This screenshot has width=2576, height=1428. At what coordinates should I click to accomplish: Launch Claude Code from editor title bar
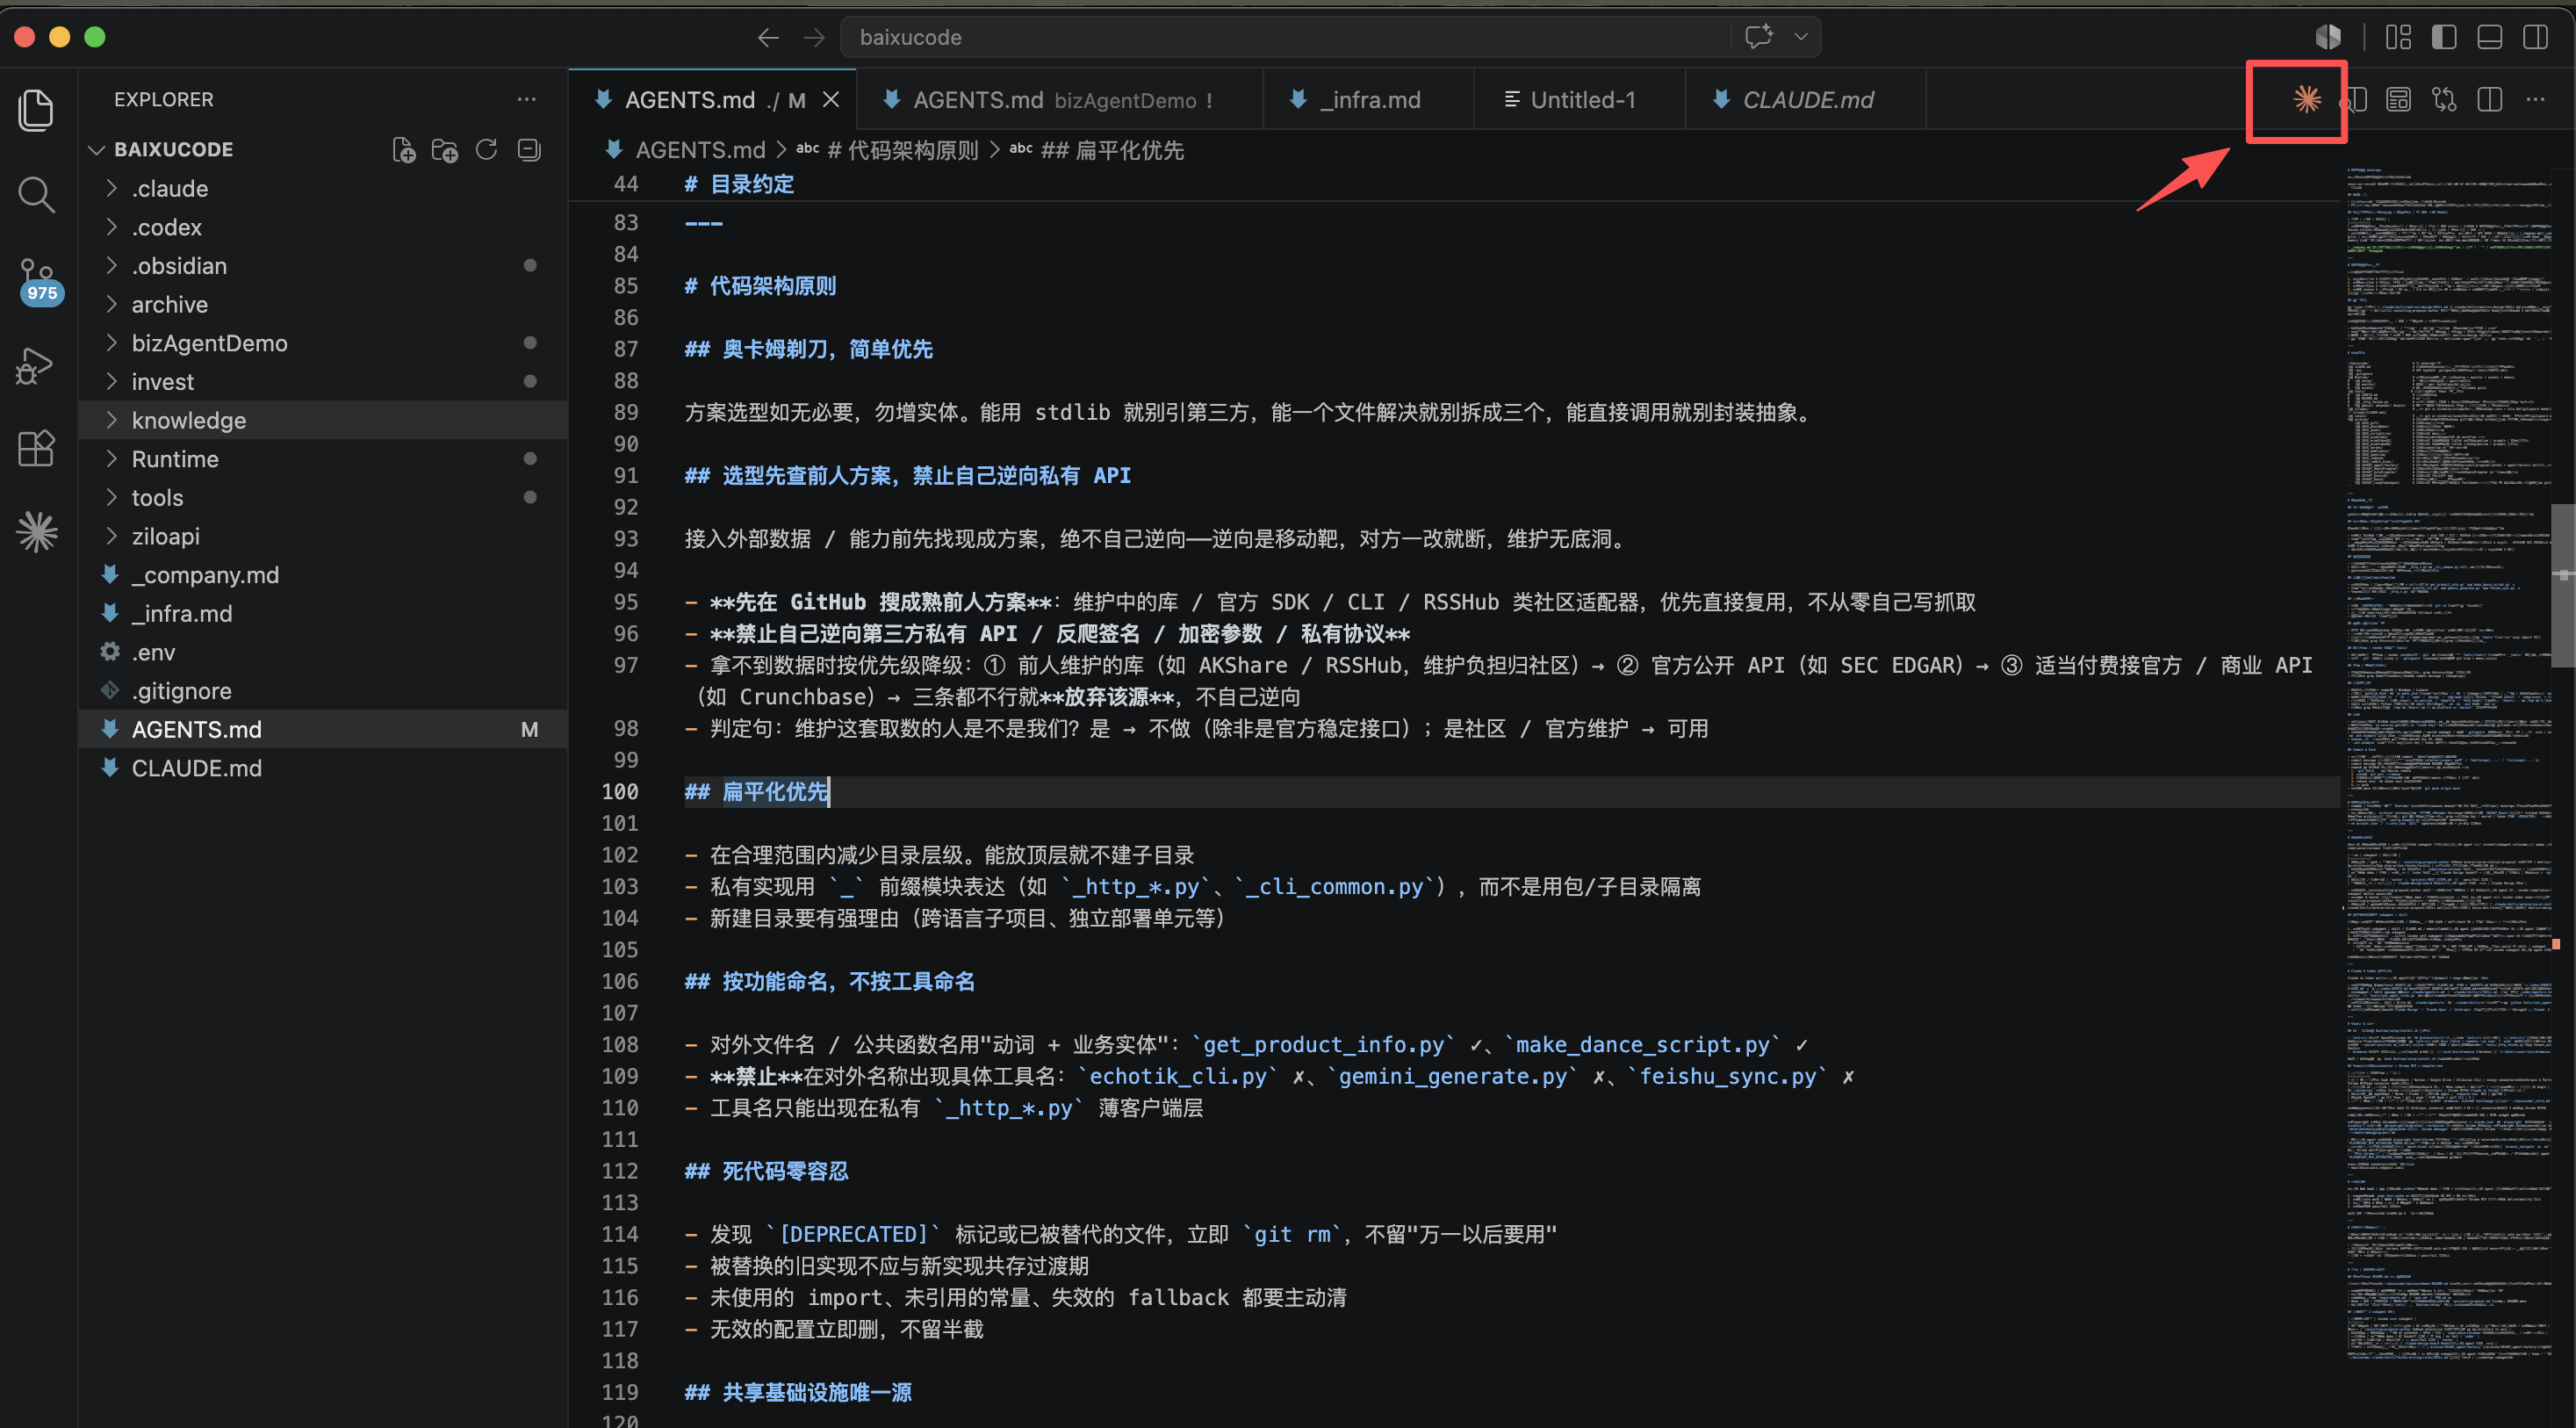(x=2307, y=99)
